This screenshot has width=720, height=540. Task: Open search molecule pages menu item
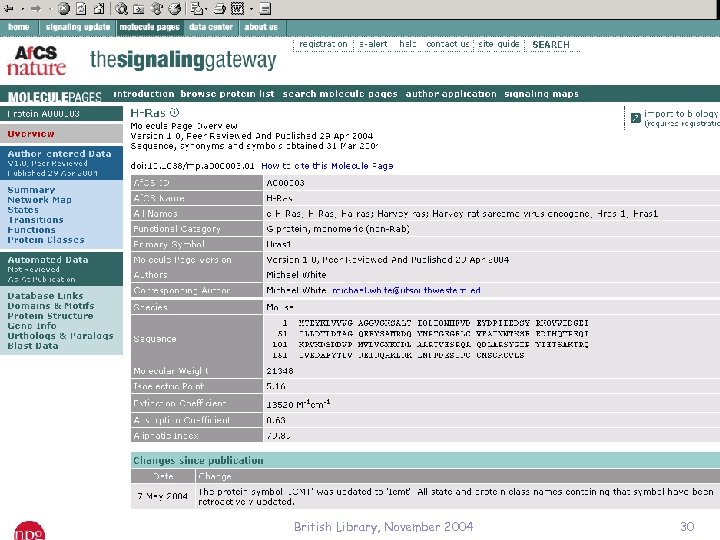340,94
